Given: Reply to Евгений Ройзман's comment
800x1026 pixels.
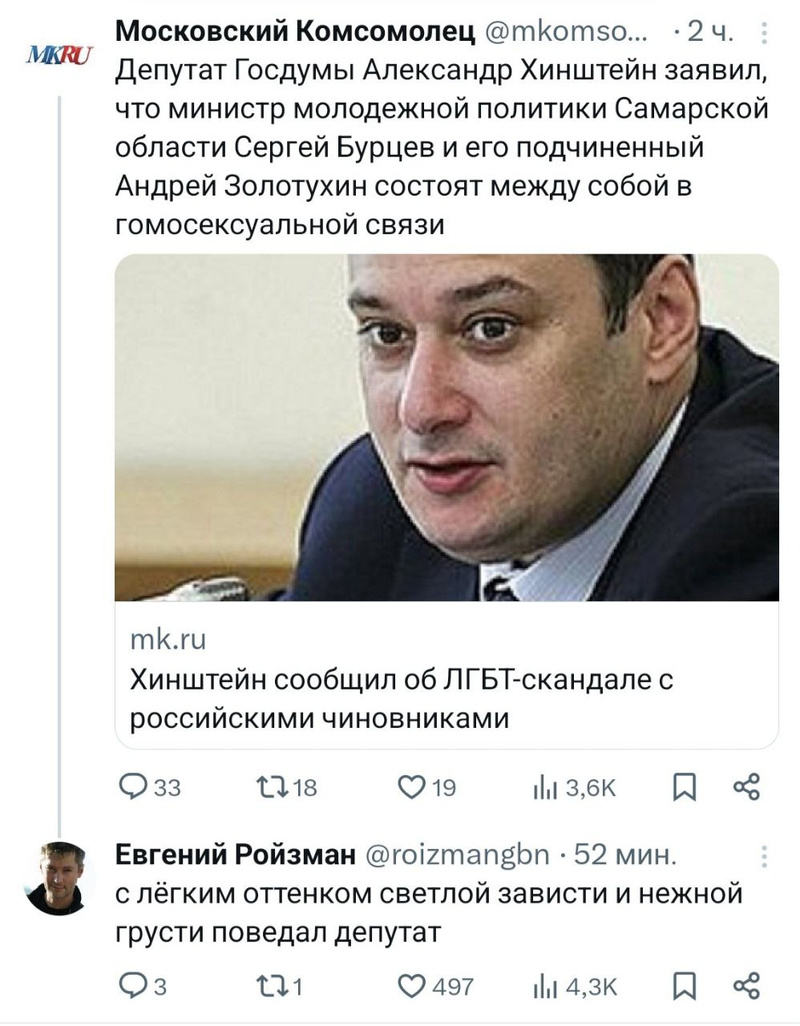Looking at the screenshot, I should [133, 986].
